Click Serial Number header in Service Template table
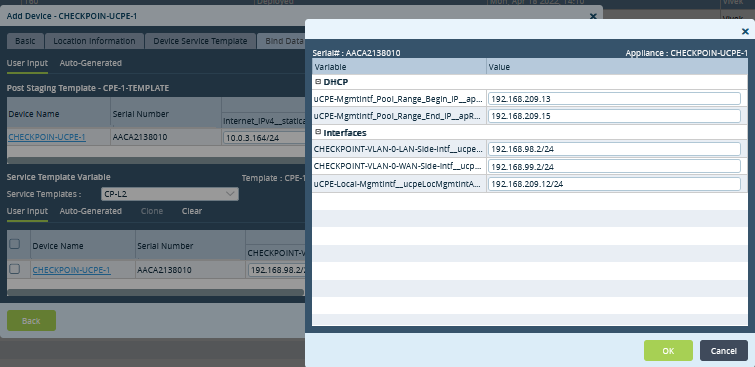Screen dimensions: 755x367 (x=165, y=246)
